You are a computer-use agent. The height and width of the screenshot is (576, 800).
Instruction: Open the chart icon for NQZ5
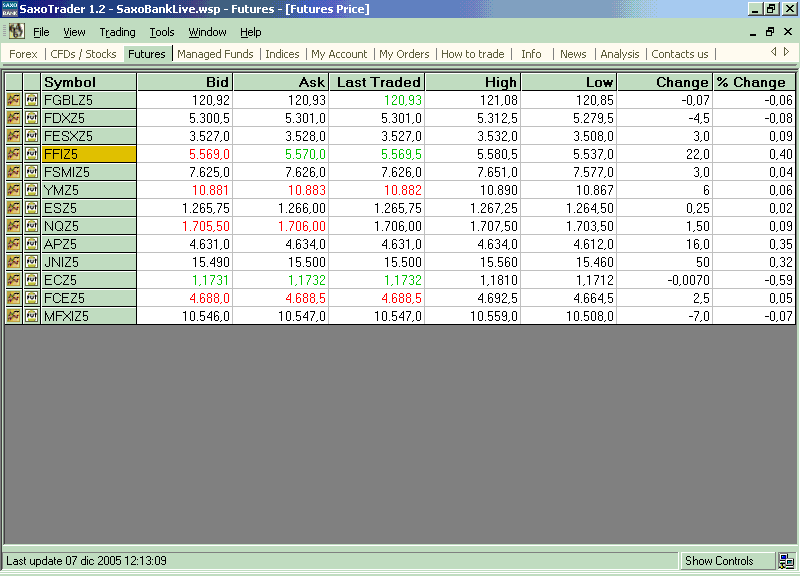tap(14, 226)
